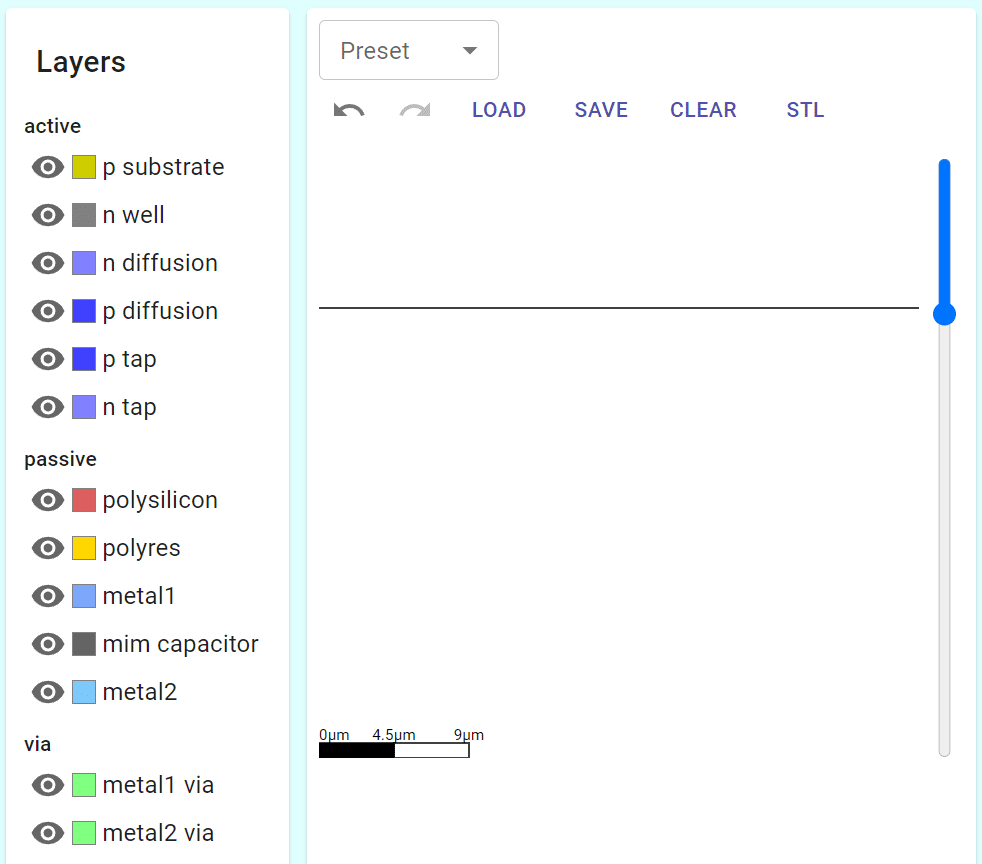
Task: Export with the STL button
Action: (805, 110)
